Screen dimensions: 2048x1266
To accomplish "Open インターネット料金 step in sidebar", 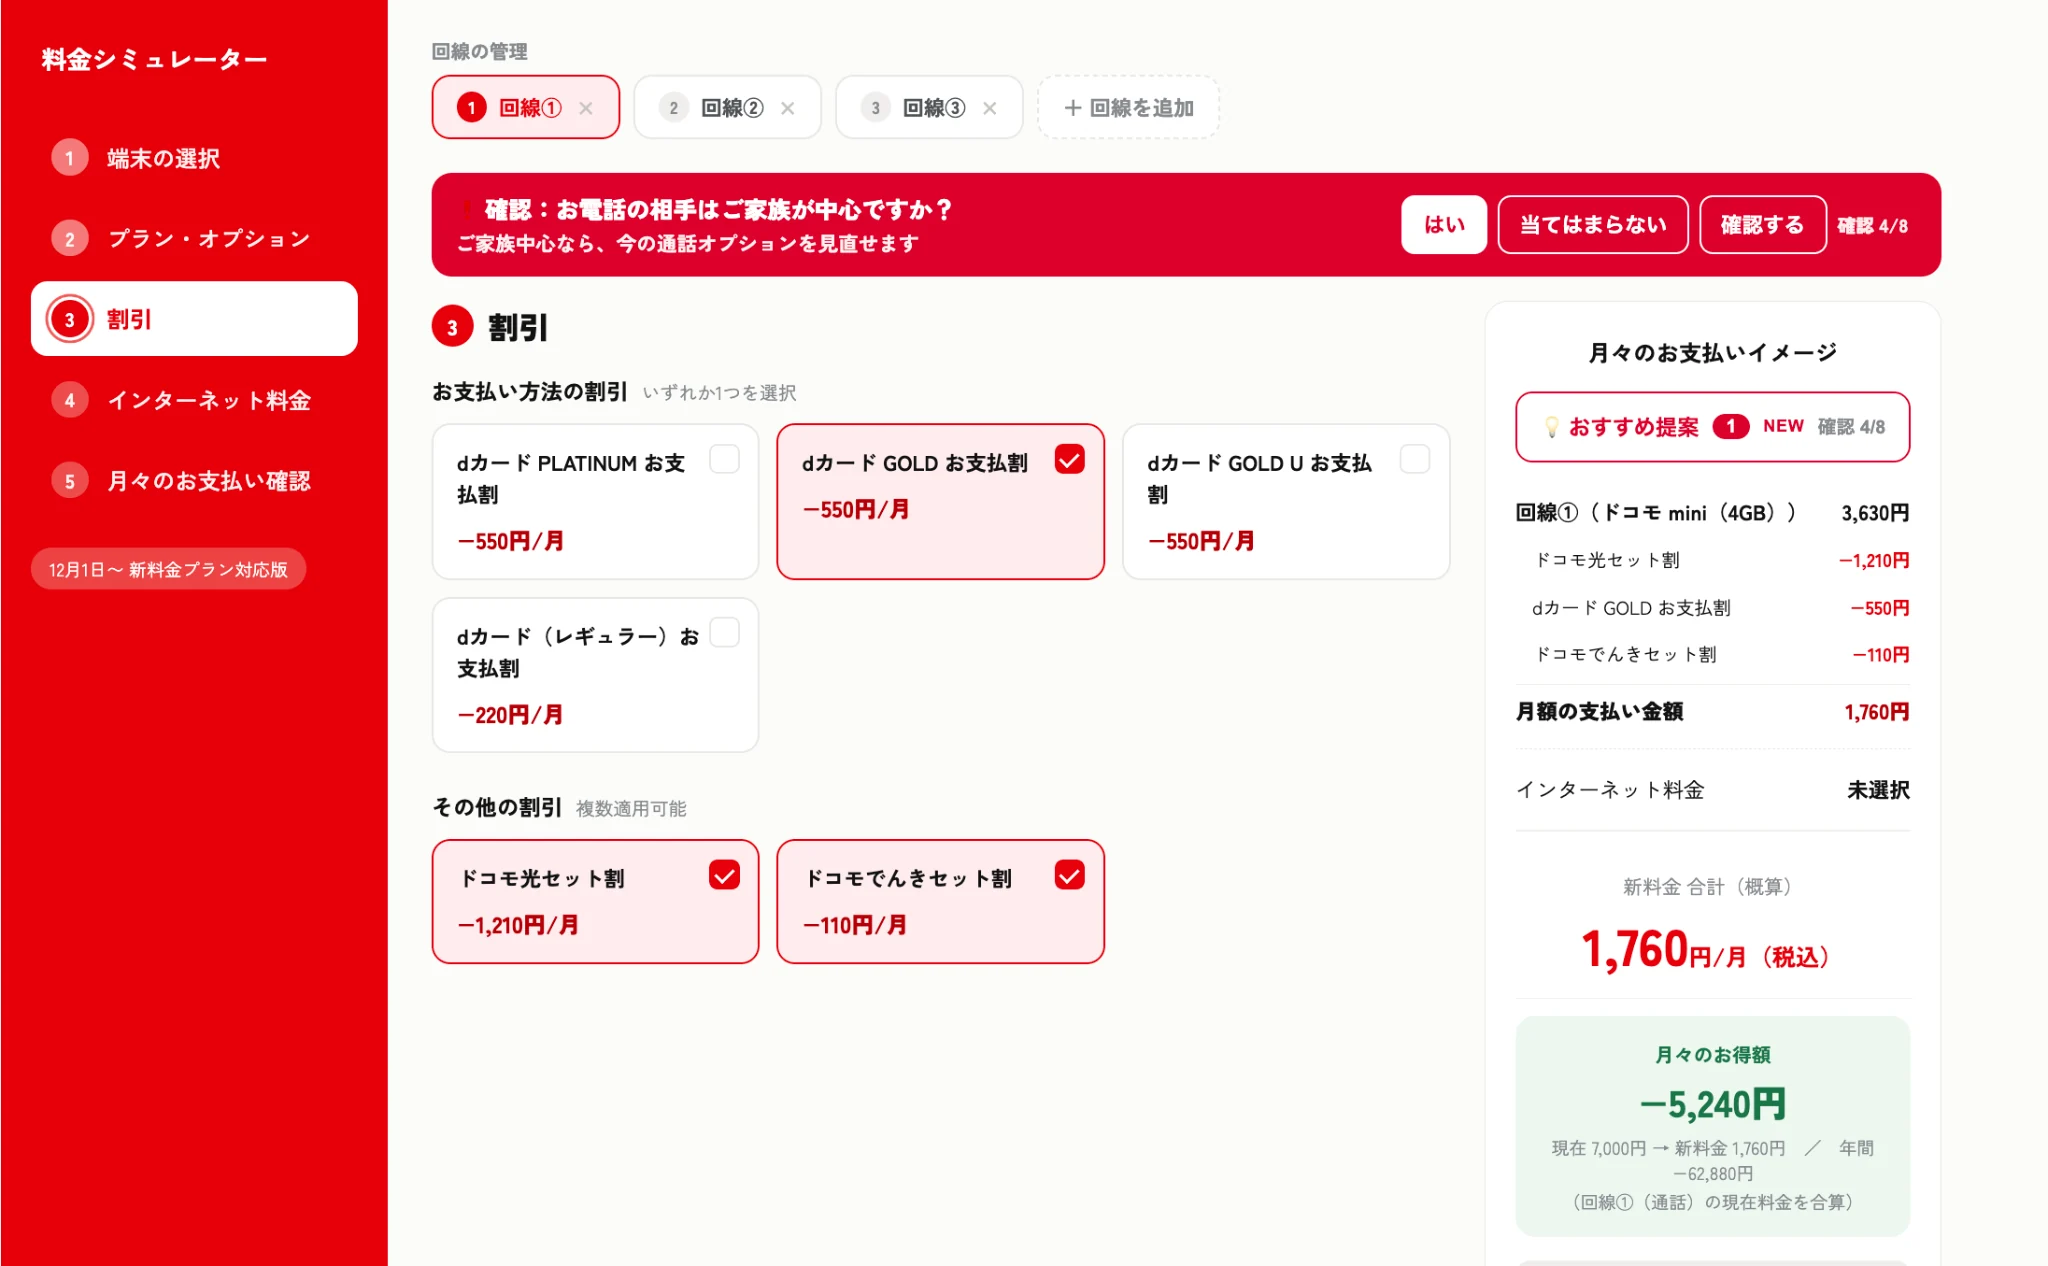I will point(194,400).
